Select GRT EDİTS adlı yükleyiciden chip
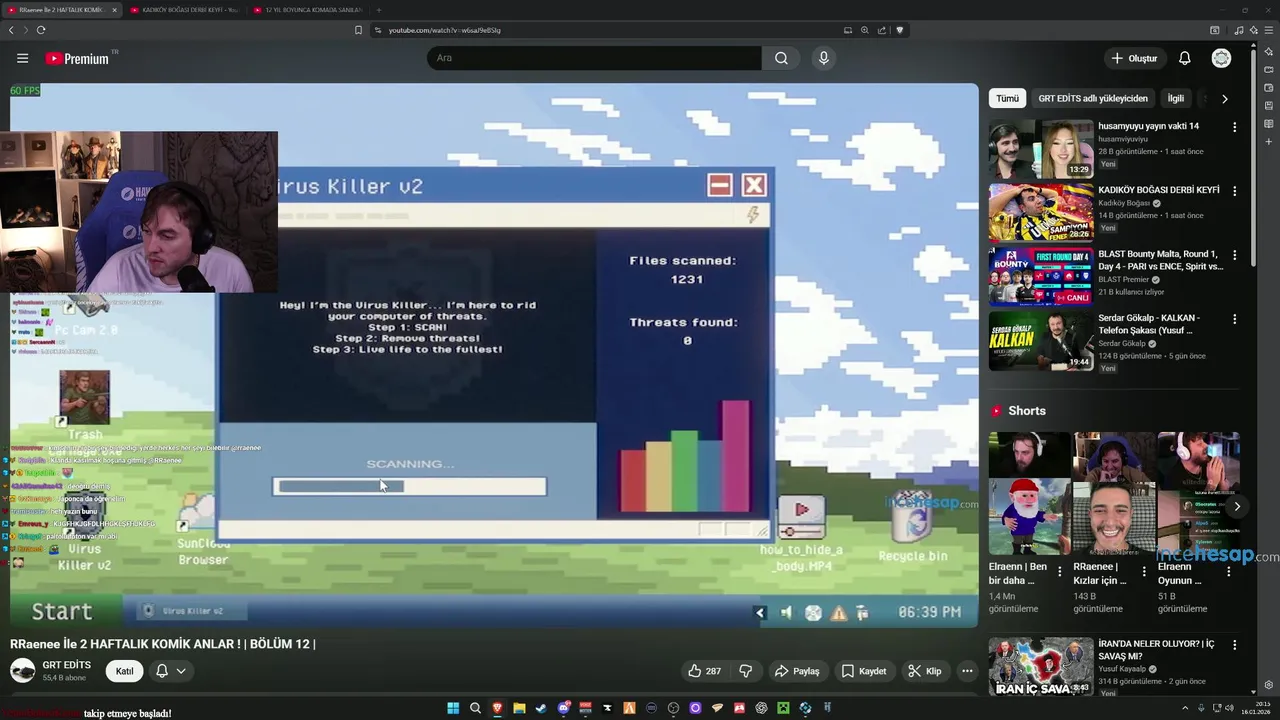 click(x=1093, y=98)
